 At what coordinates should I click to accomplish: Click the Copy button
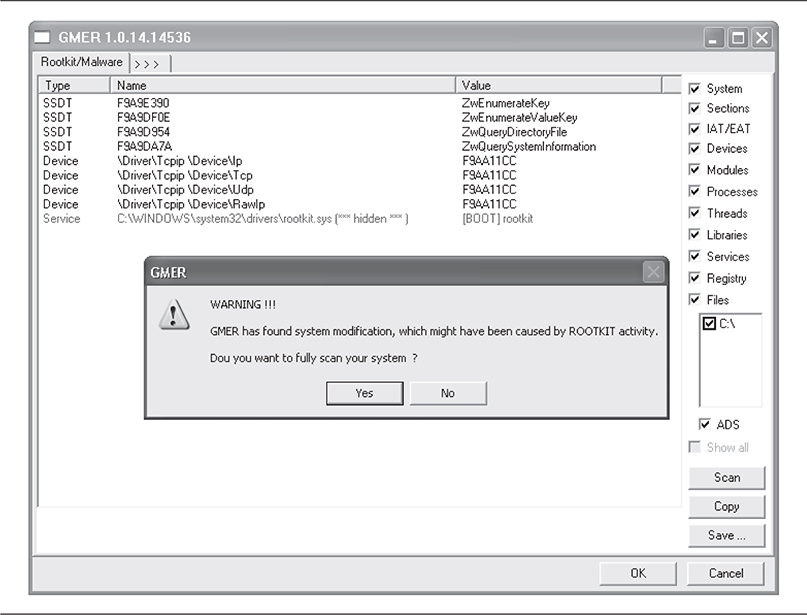point(727,506)
